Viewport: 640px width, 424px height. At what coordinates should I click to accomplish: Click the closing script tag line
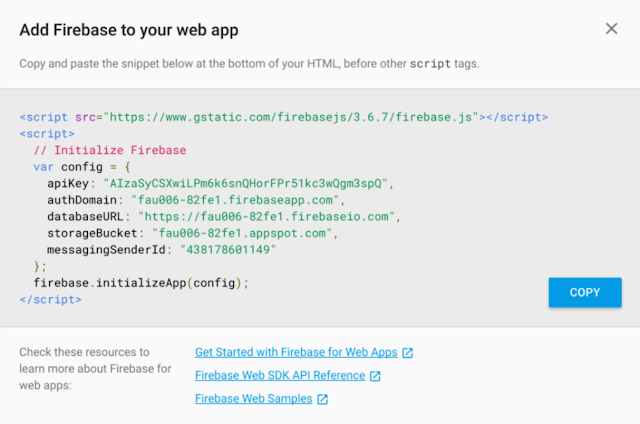[51, 300]
